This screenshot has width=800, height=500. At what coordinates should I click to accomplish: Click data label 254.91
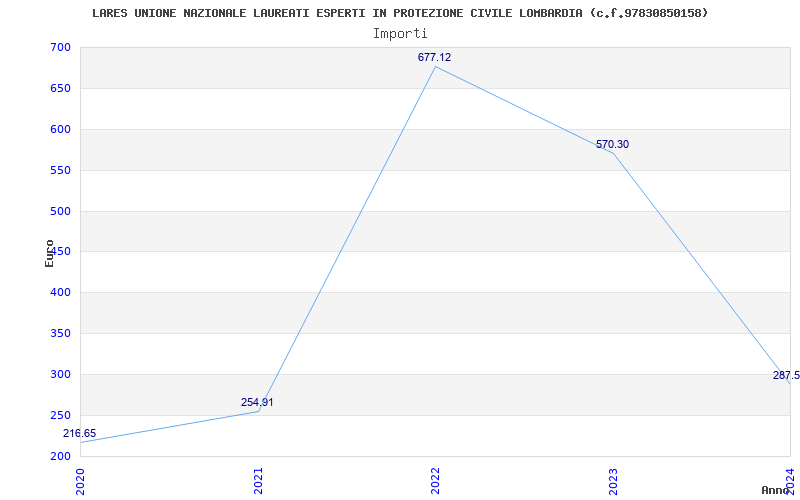pyautogui.click(x=257, y=402)
